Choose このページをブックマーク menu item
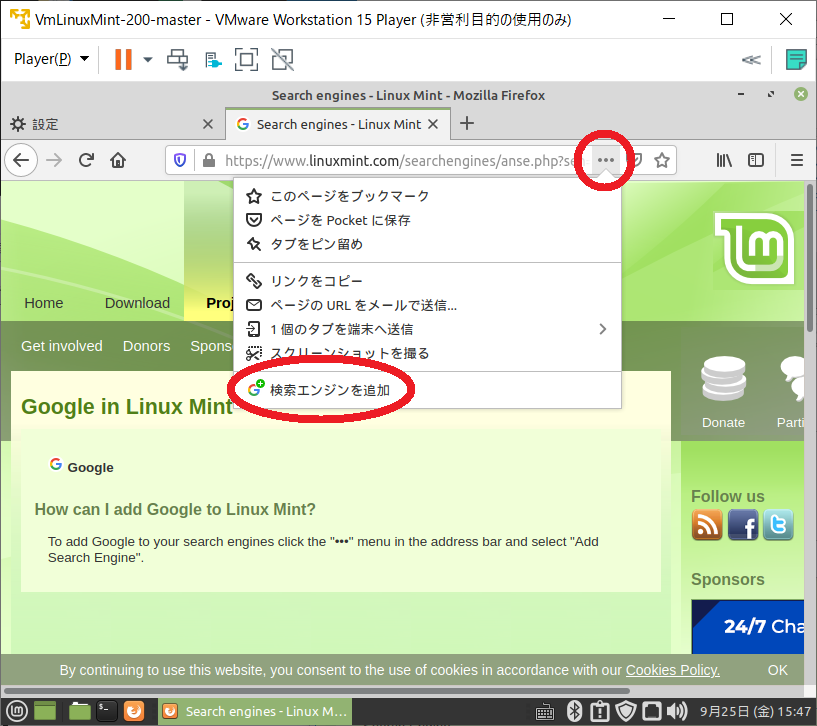 [427, 196]
